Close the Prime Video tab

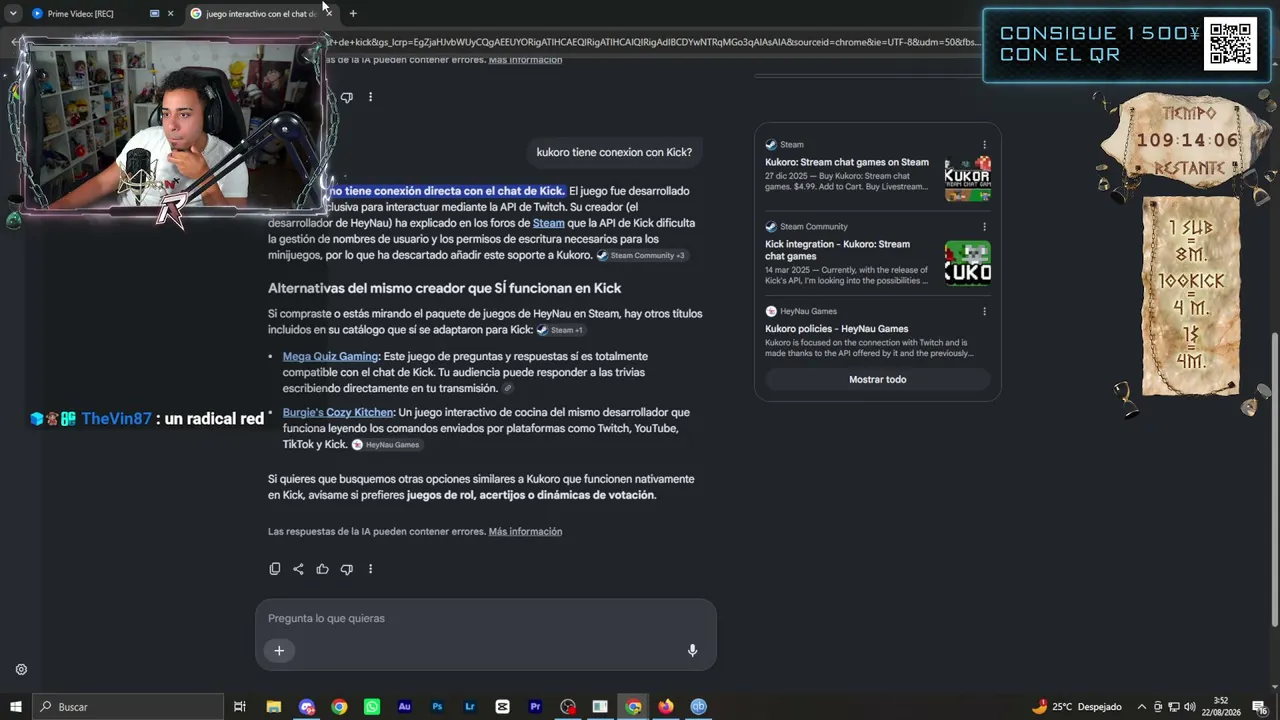tap(170, 14)
